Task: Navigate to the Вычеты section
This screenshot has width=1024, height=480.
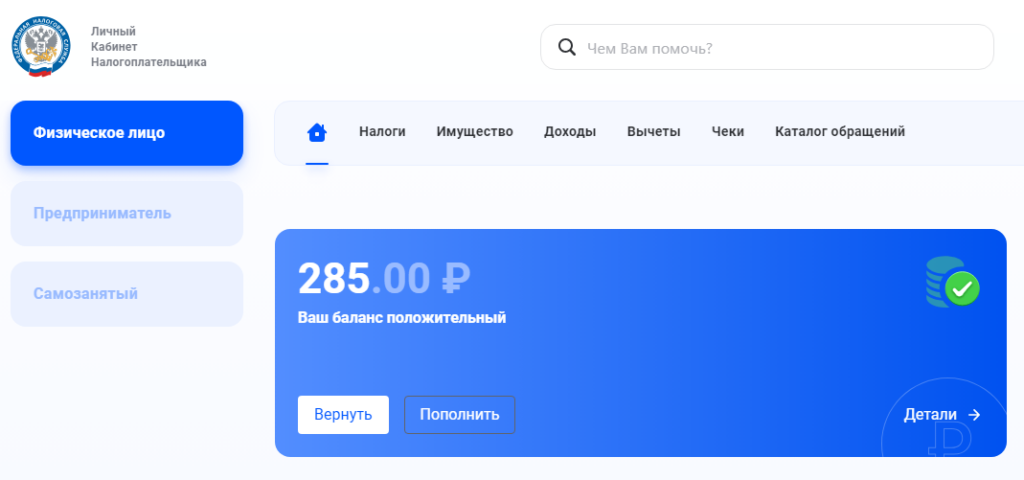Action: [x=653, y=132]
